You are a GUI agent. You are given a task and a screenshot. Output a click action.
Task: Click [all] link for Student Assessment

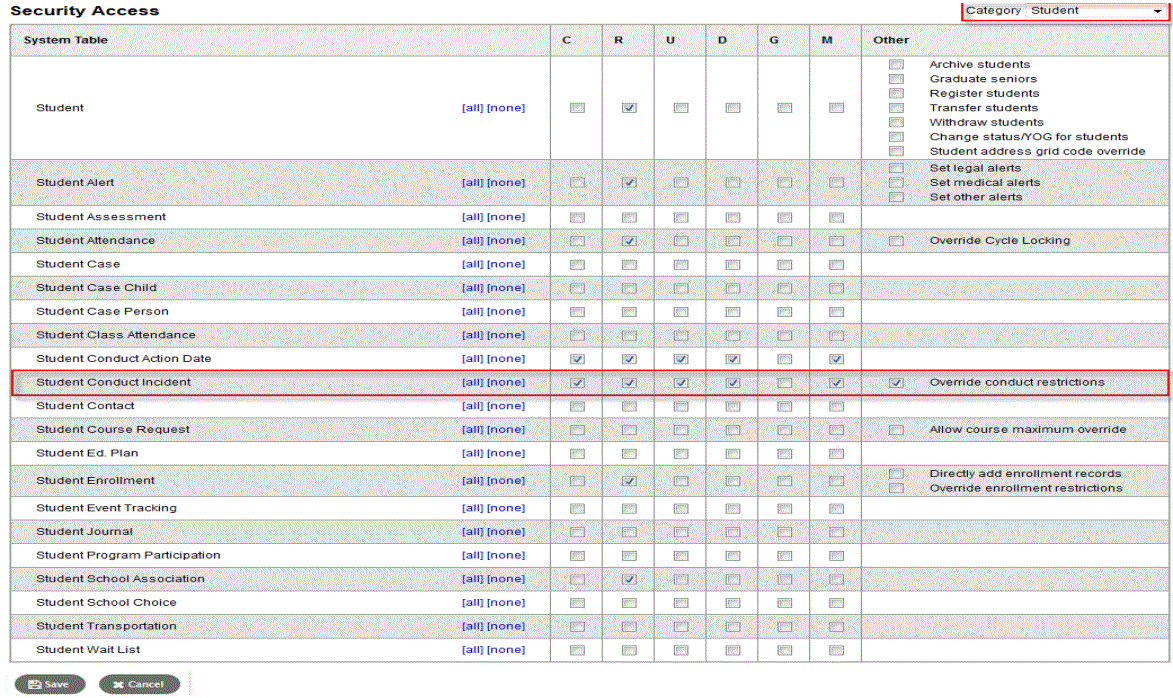(472, 217)
